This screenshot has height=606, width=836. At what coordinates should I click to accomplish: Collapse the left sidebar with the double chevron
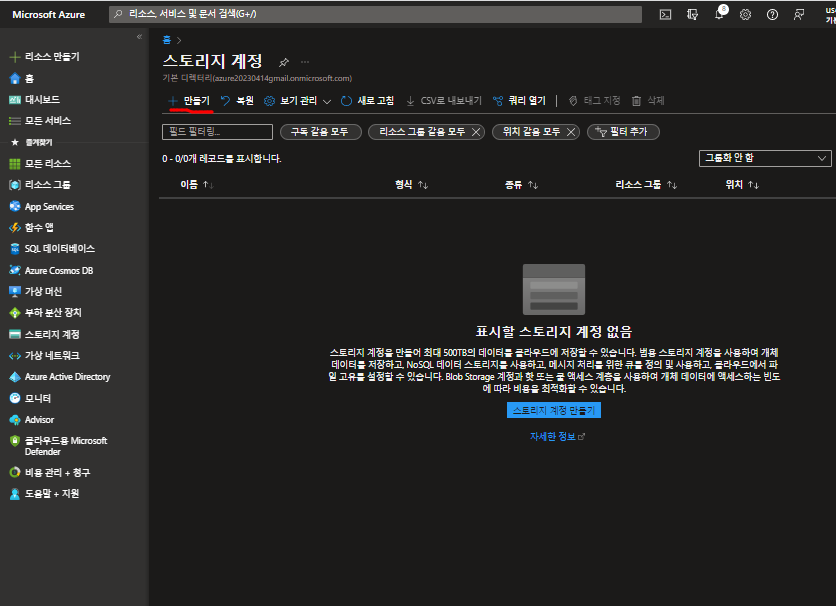pyautogui.click(x=139, y=36)
